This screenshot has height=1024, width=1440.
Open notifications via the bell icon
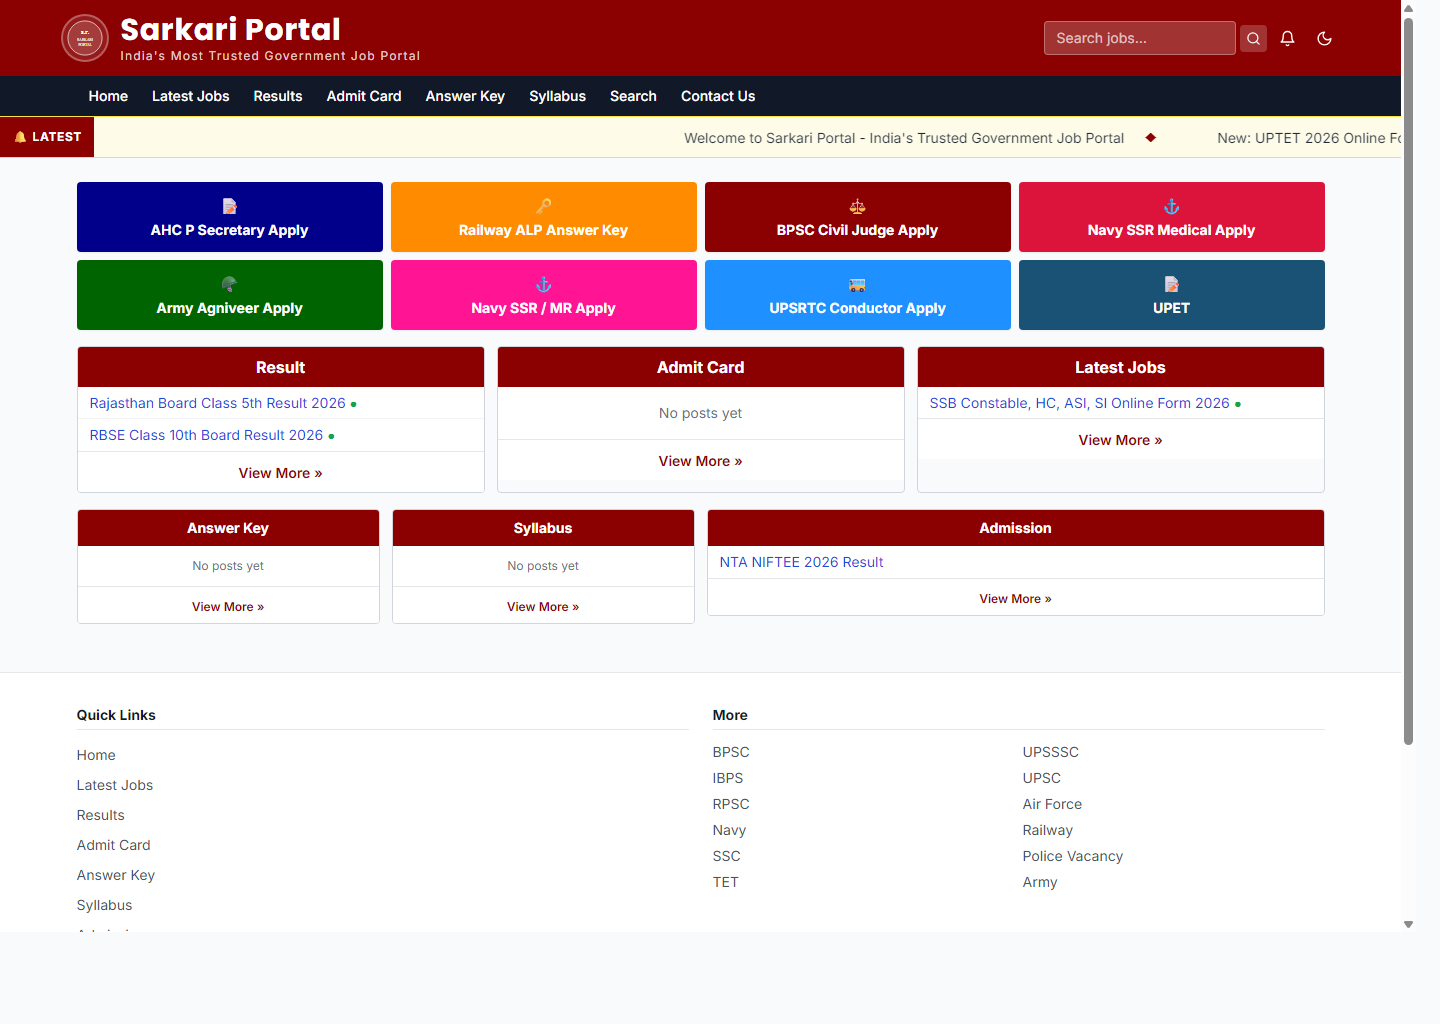click(1287, 38)
